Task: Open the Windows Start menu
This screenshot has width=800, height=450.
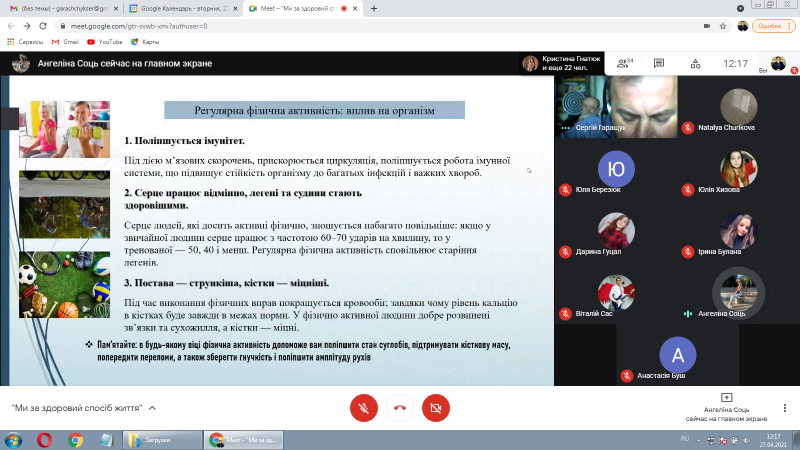Action: 13,440
